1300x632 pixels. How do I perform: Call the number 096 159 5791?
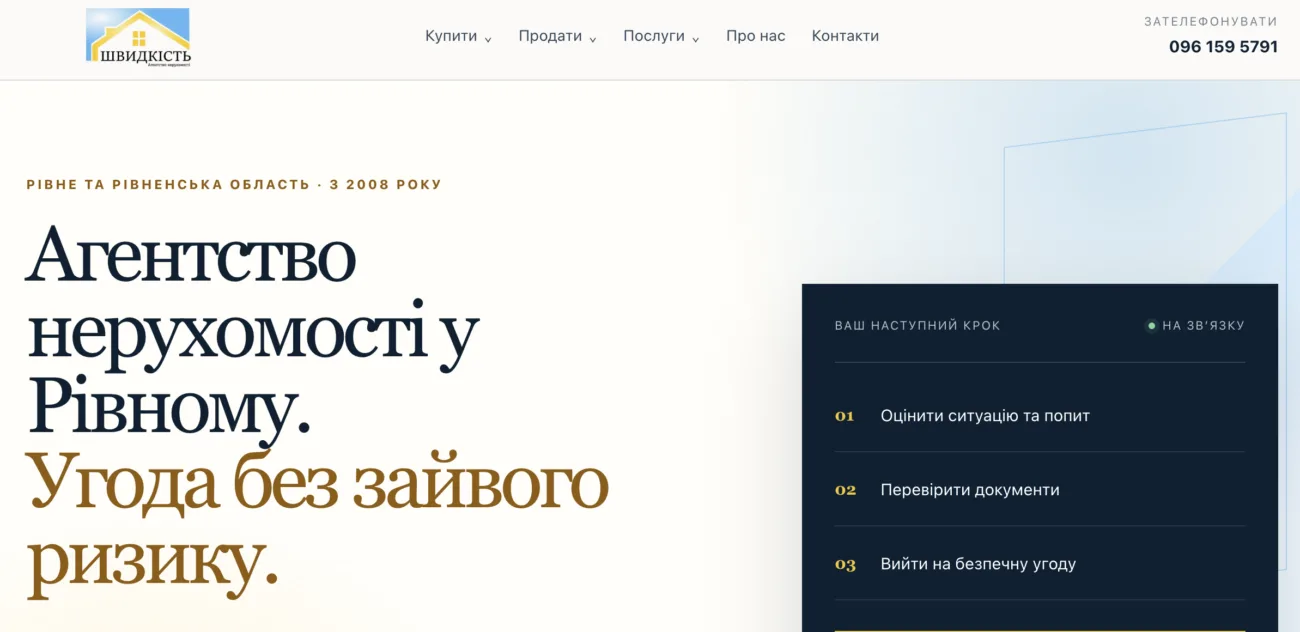(1223, 47)
